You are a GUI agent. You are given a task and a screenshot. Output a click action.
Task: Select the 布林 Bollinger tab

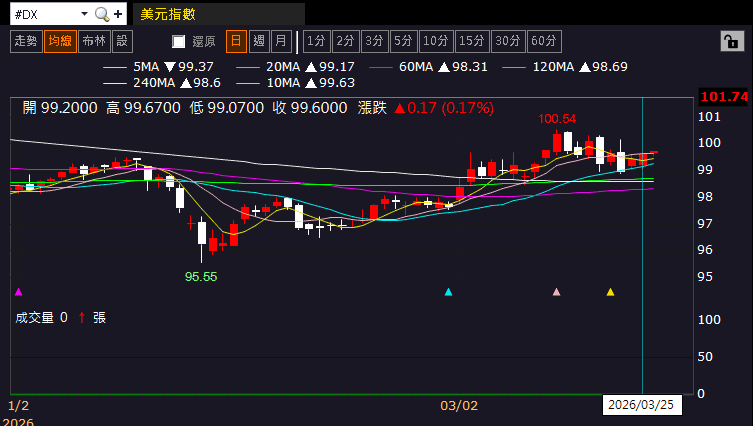(x=94, y=41)
